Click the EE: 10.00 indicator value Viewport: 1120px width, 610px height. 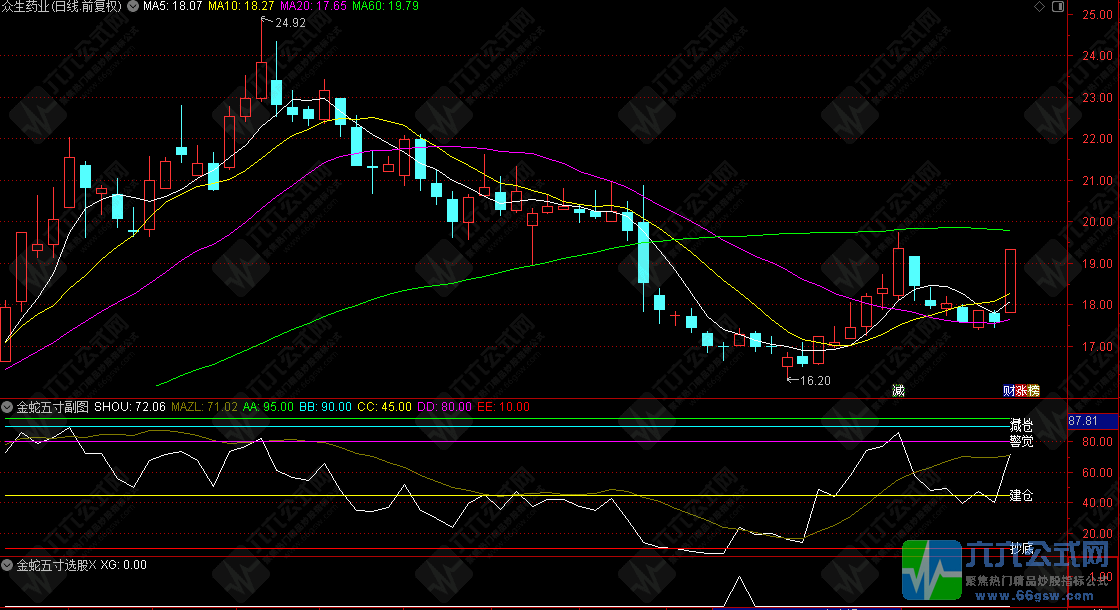coord(504,407)
